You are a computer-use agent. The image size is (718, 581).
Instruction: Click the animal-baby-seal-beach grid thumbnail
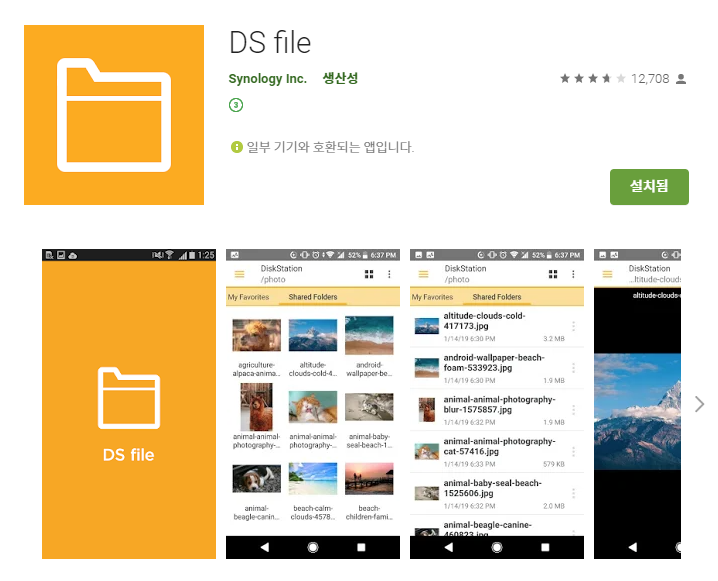(x=369, y=407)
